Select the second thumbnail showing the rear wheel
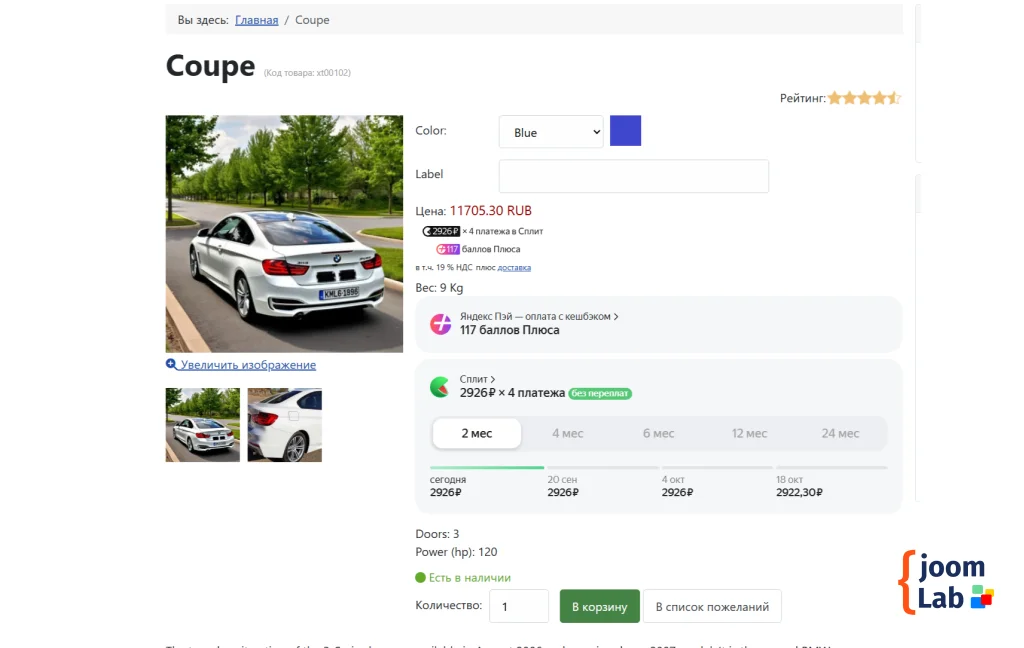The width and height of the screenshot is (1024, 648). pyautogui.click(x=285, y=425)
